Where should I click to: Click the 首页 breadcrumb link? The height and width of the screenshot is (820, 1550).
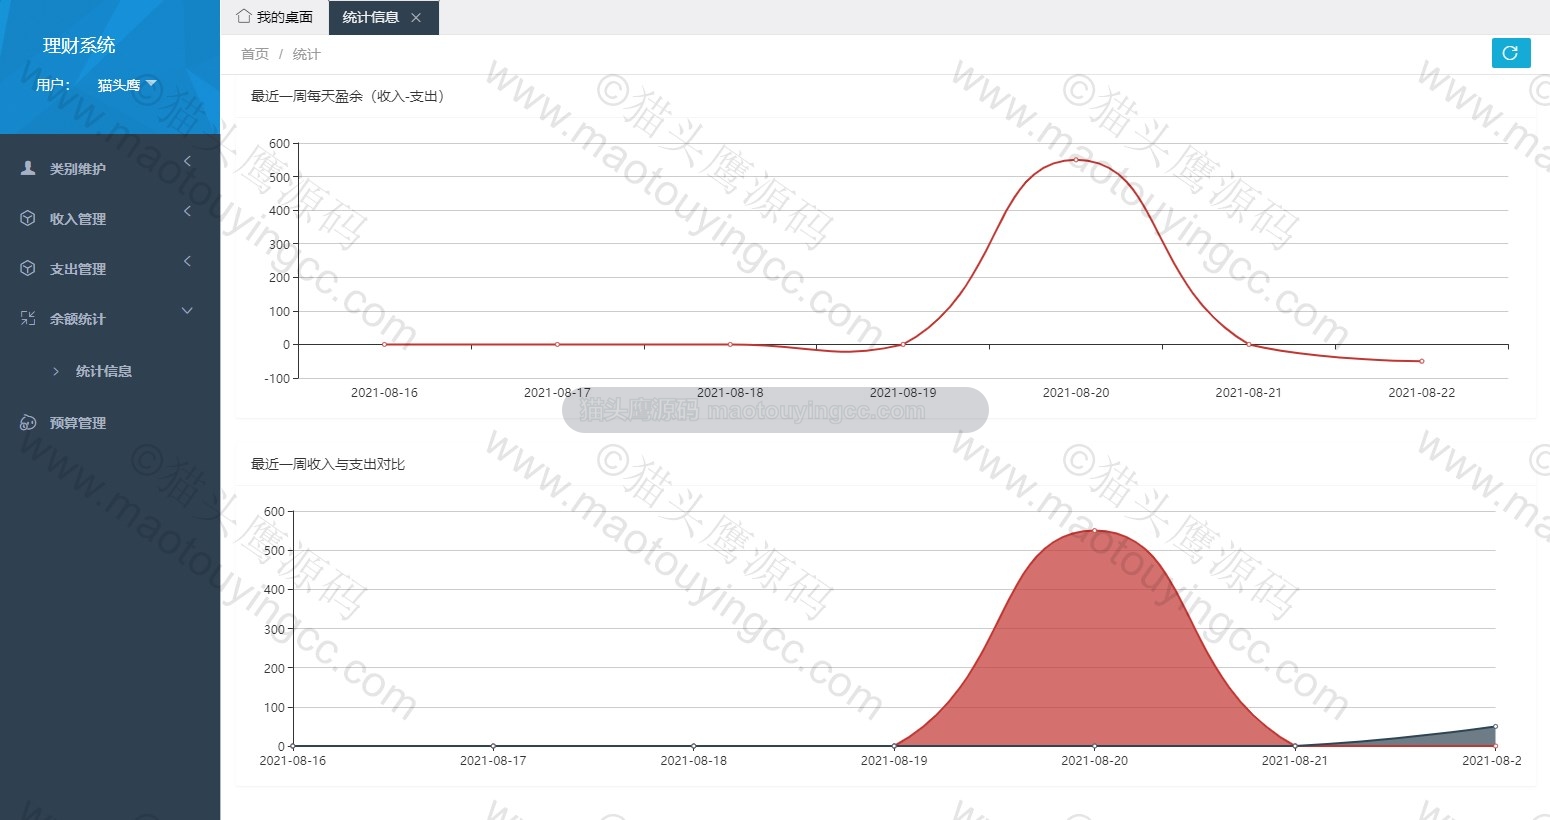(x=255, y=54)
